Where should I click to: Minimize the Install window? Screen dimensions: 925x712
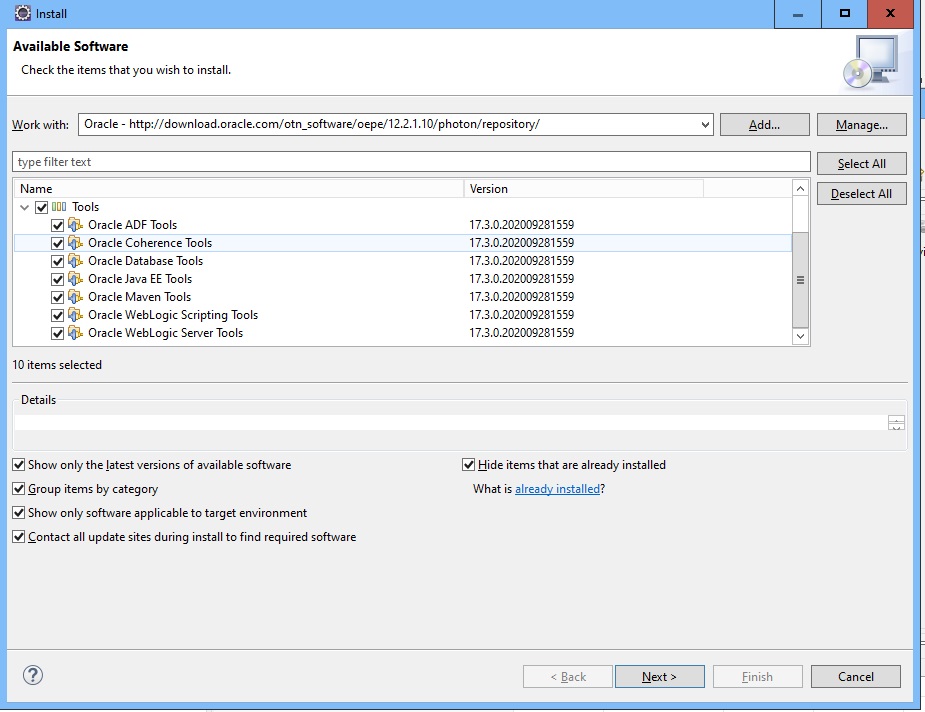(798, 14)
